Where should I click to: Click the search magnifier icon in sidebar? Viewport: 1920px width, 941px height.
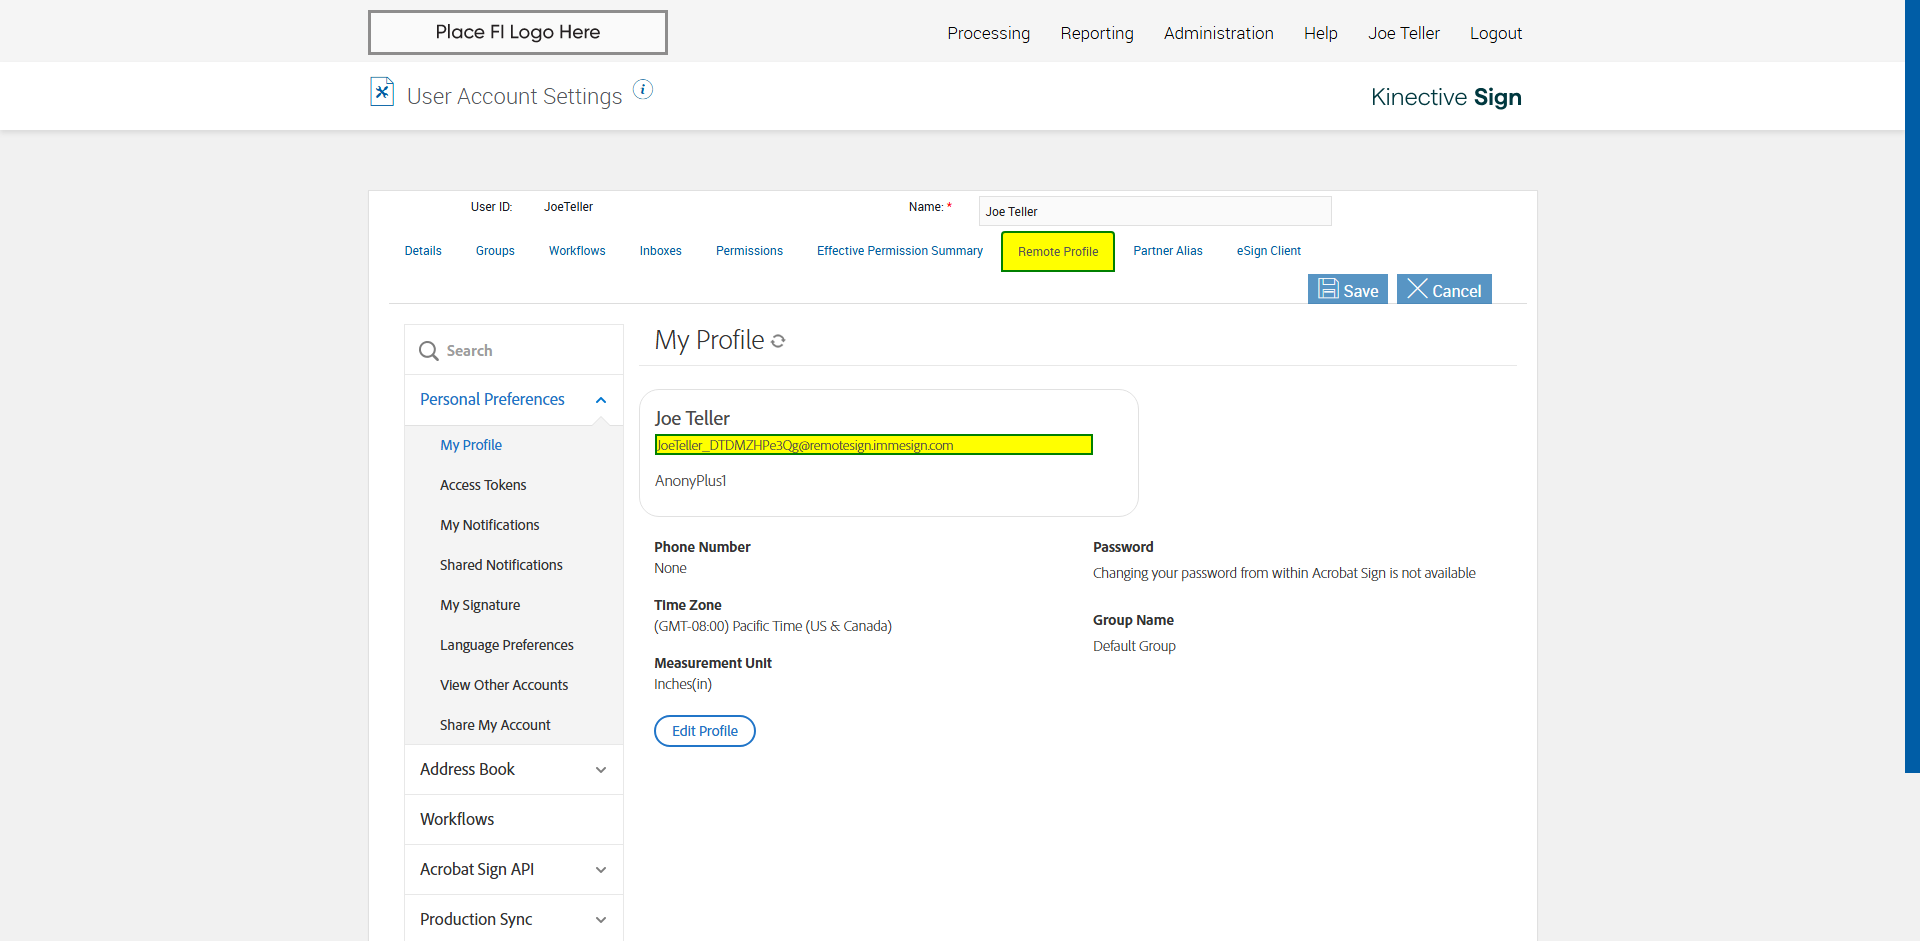click(x=429, y=351)
